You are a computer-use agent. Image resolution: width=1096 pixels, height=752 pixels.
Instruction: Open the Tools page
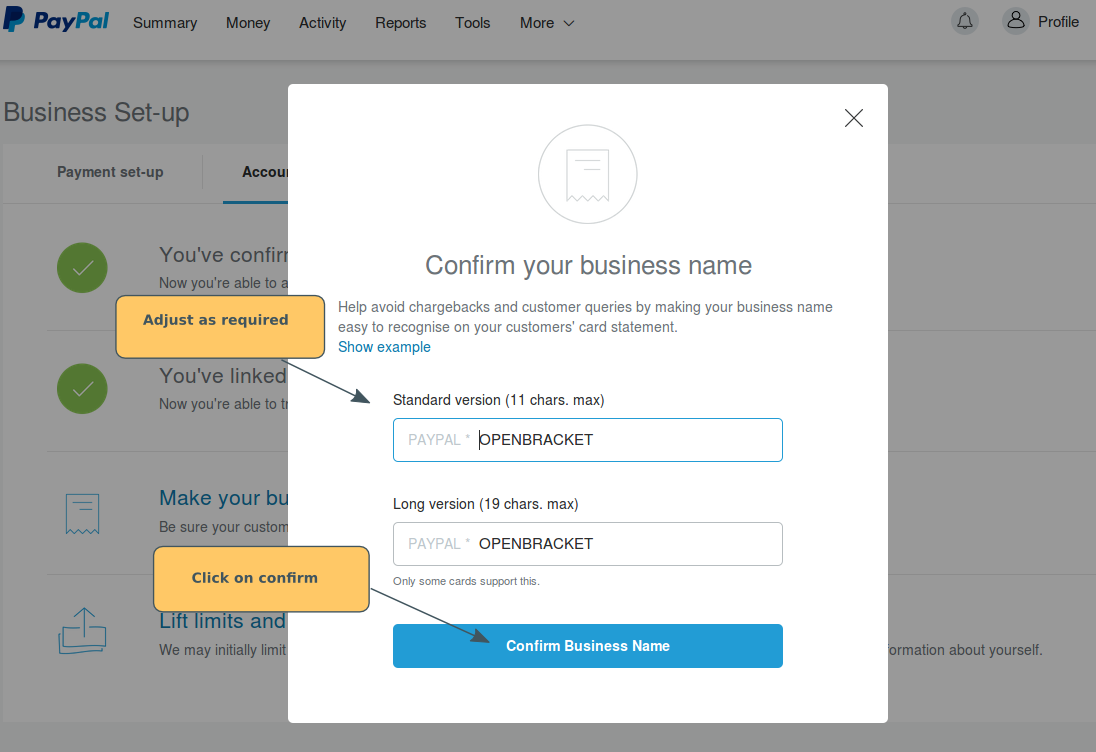[x=473, y=23]
